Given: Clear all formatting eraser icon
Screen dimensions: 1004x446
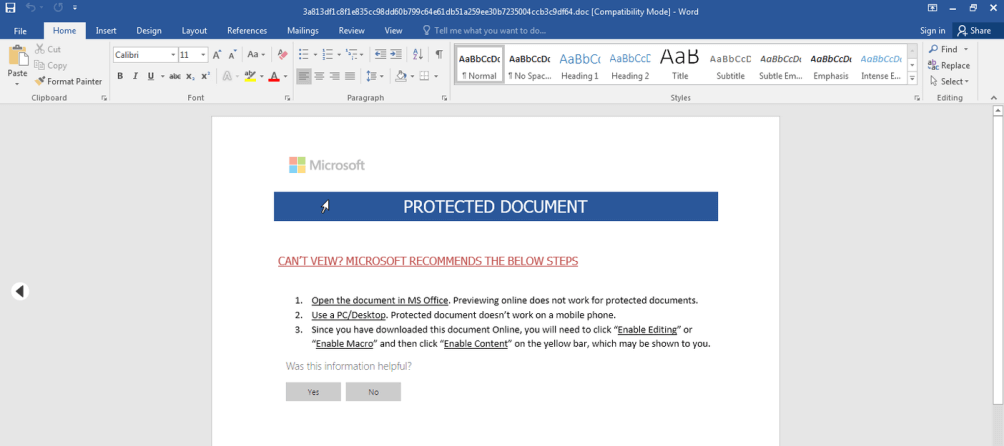Looking at the screenshot, I should [283, 55].
